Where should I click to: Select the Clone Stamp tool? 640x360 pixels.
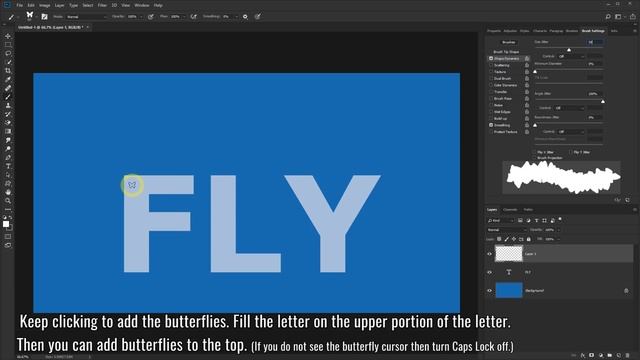pyautogui.click(x=8, y=105)
